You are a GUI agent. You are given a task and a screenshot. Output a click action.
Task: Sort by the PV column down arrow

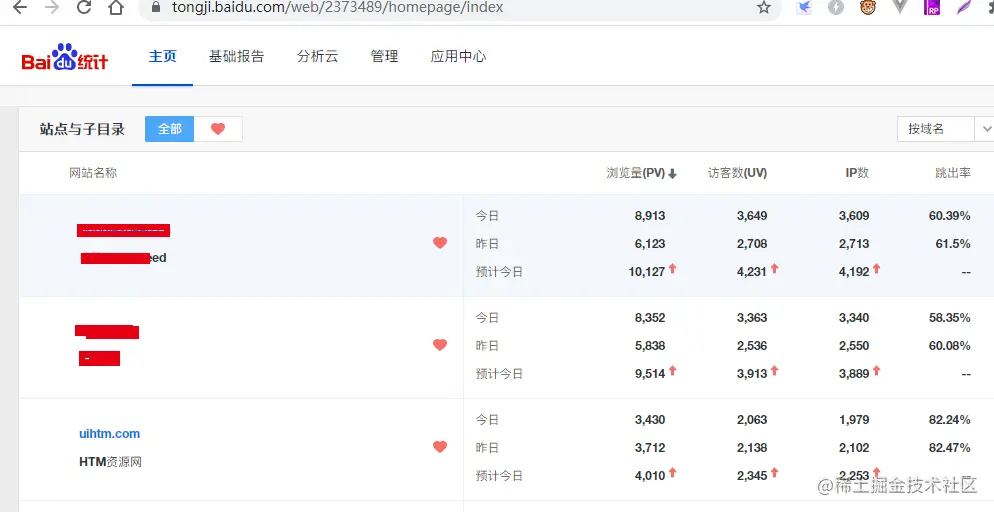point(673,174)
